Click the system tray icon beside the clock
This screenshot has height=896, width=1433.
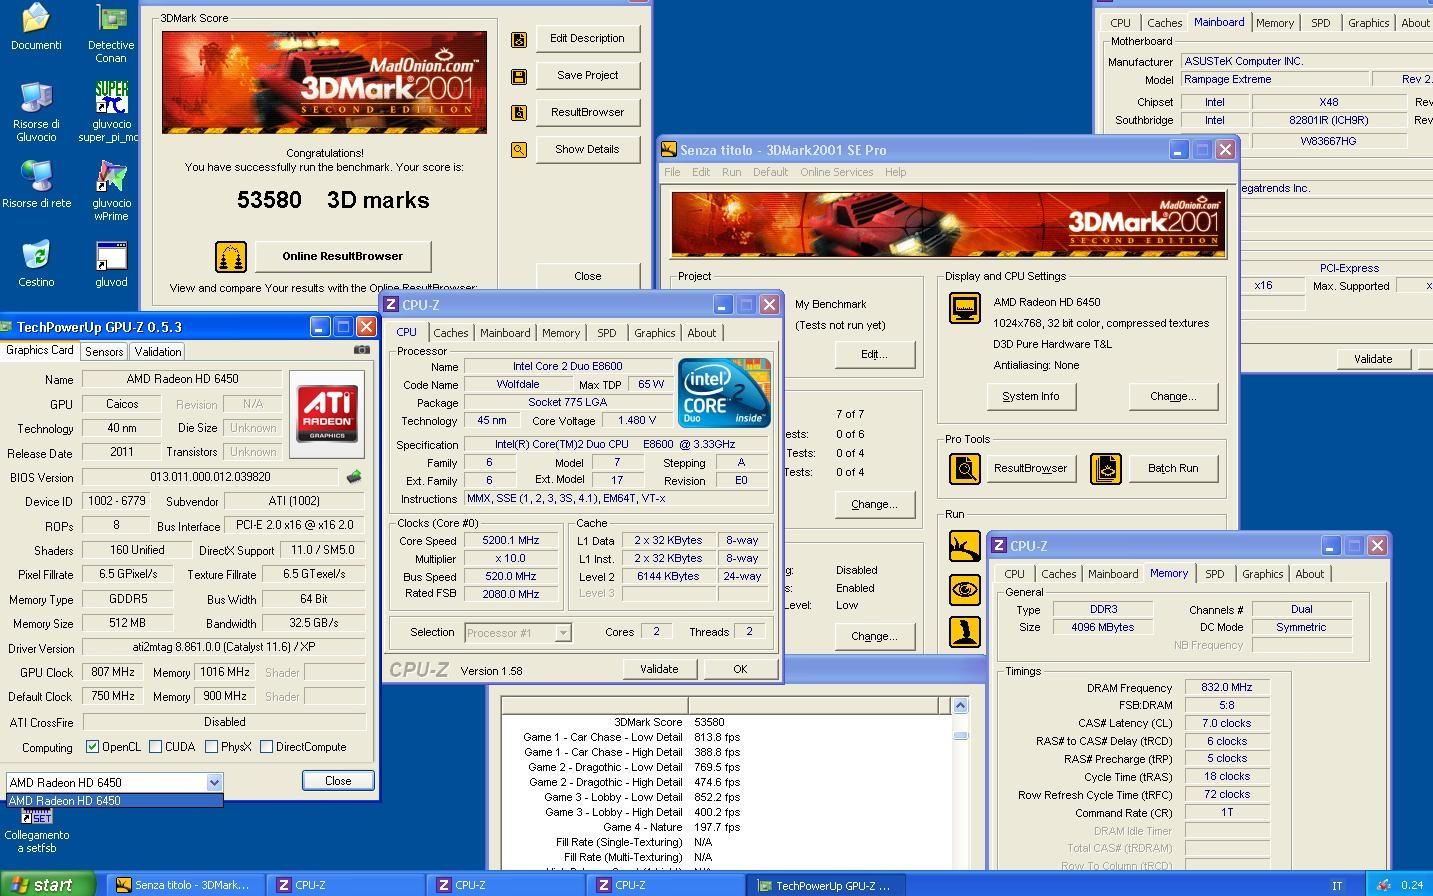(x=1384, y=885)
